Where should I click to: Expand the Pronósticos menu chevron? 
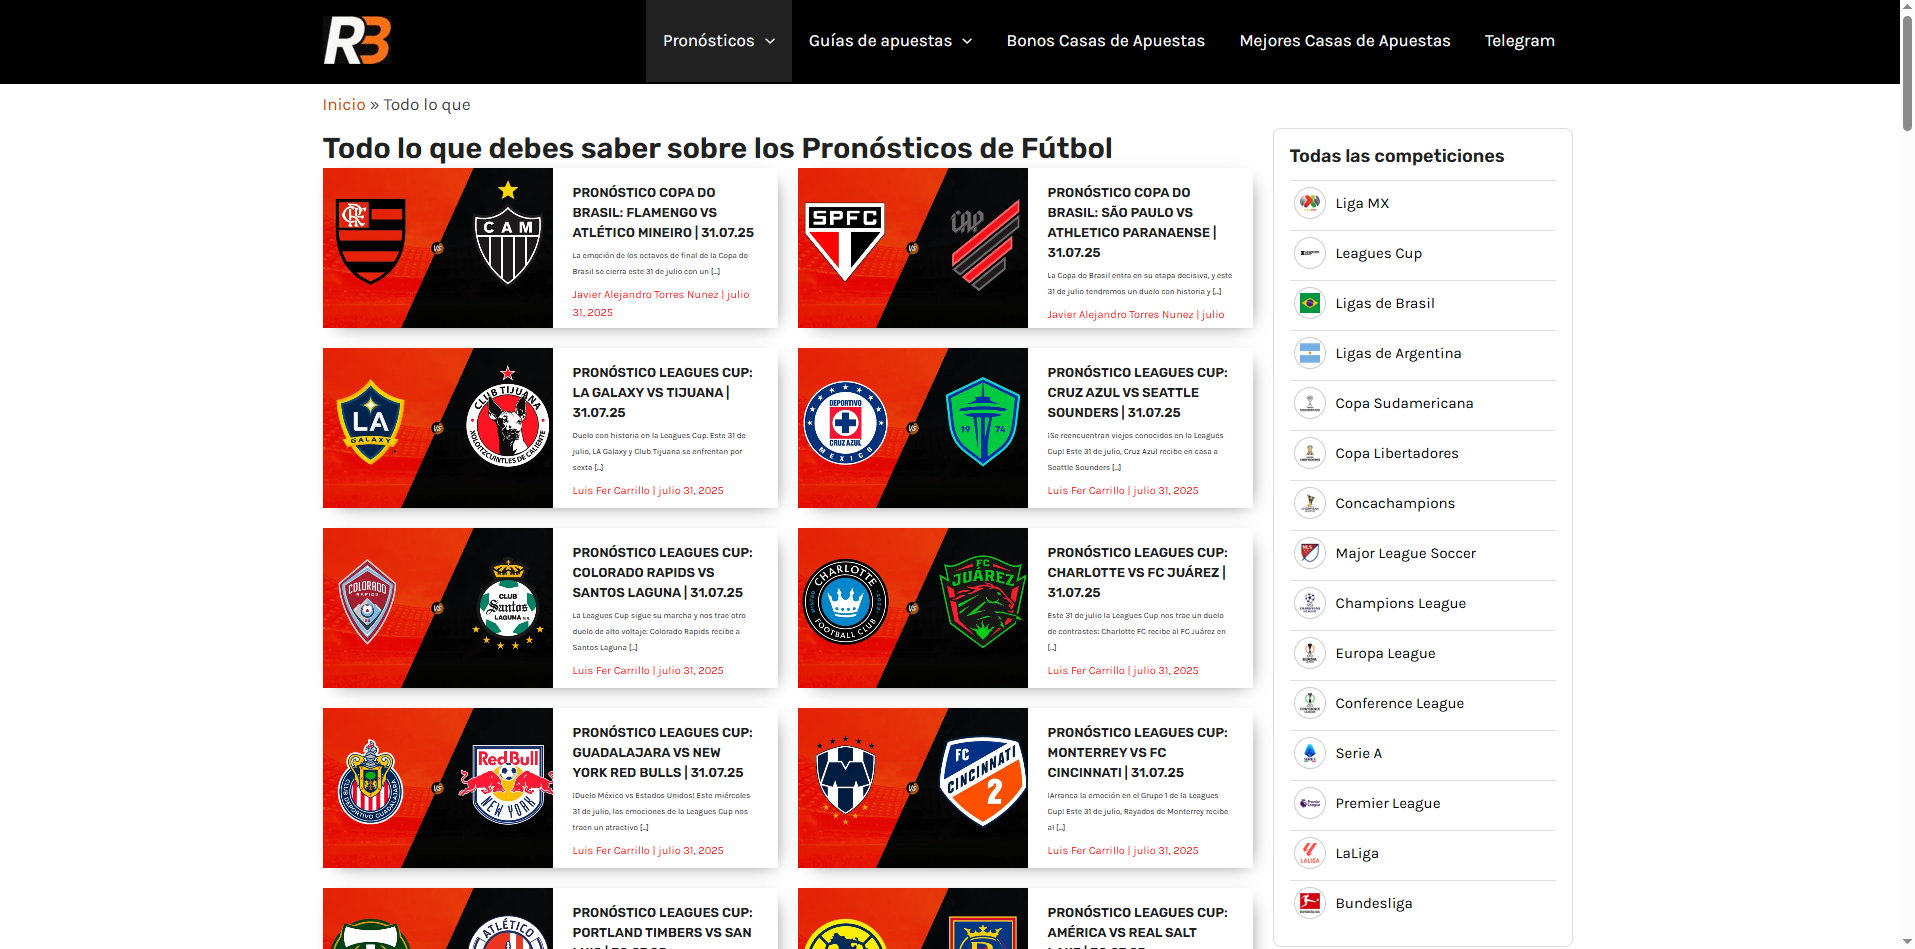[x=770, y=41]
